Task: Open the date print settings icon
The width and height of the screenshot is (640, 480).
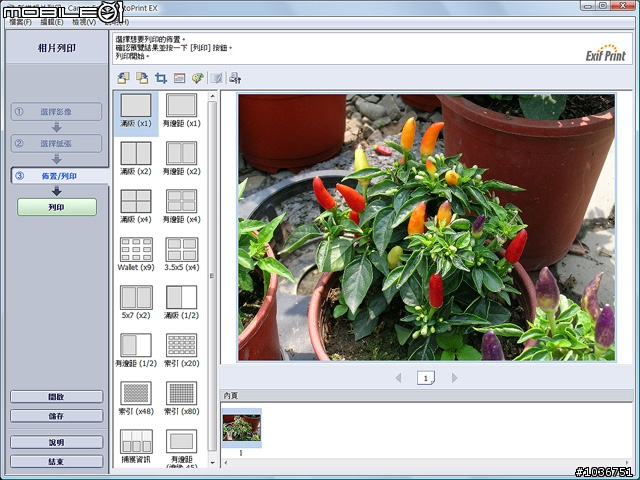Action: tap(179, 78)
